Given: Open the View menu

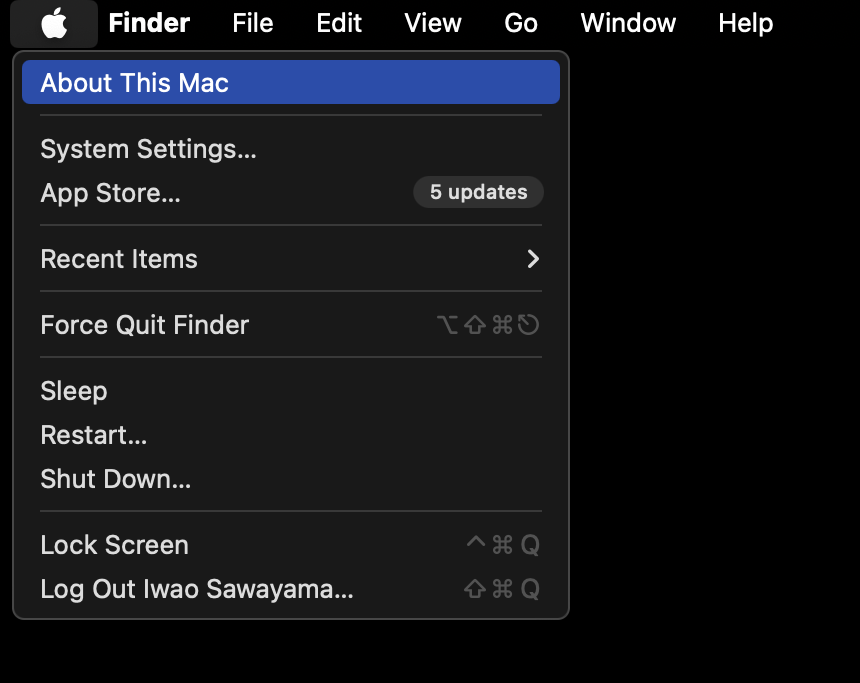Looking at the screenshot, I should (x=433, y=23).
